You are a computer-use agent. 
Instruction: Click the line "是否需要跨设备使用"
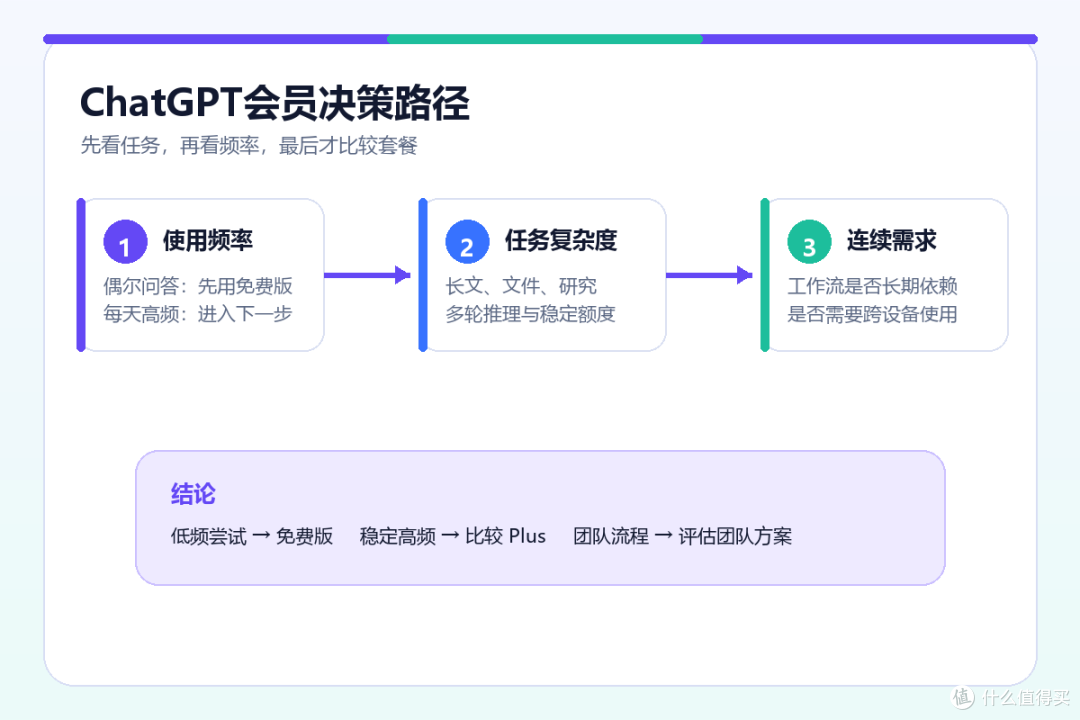[872, 314]
